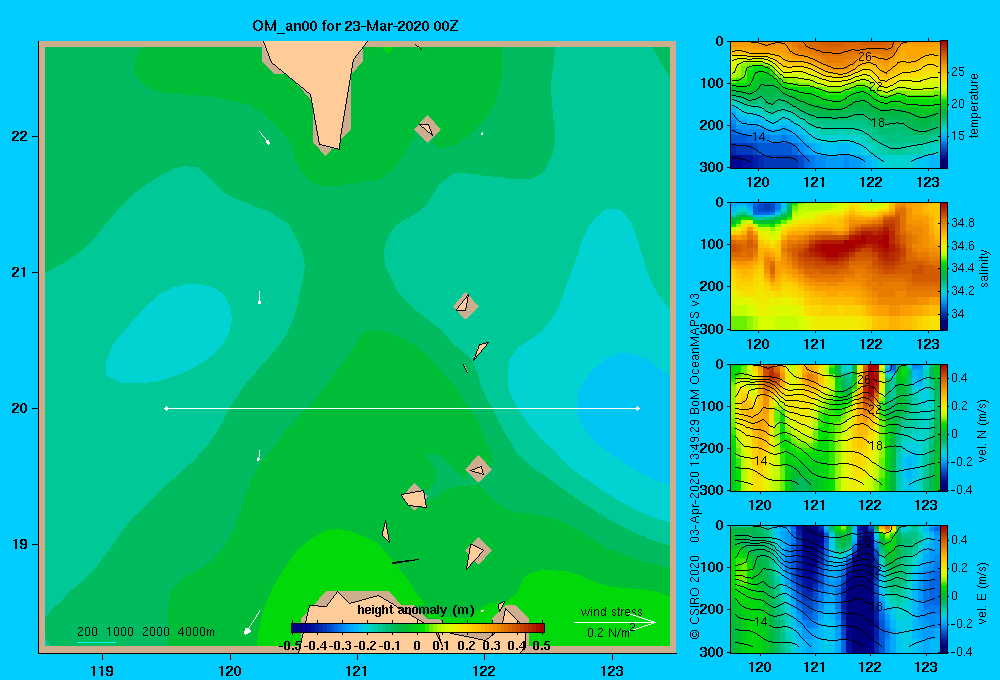The height and width of the screenshot is (680, 1000).
Task: Click the salinity color scale bar
Action: click(944, 266)
